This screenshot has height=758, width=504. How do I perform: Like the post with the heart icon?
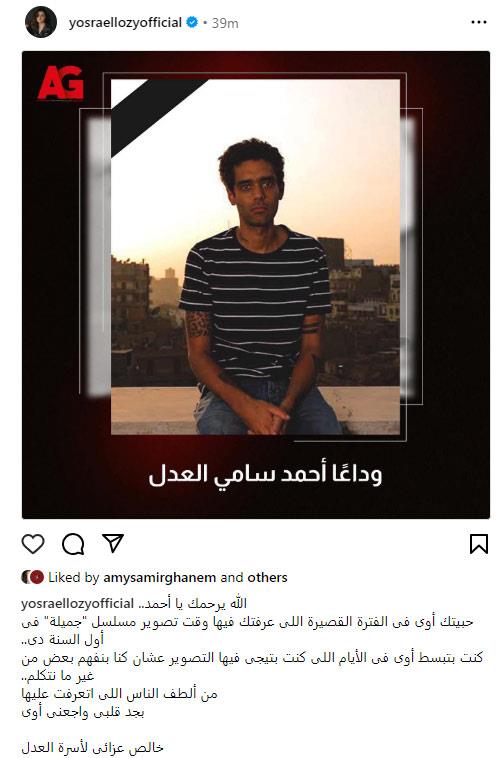33,544
